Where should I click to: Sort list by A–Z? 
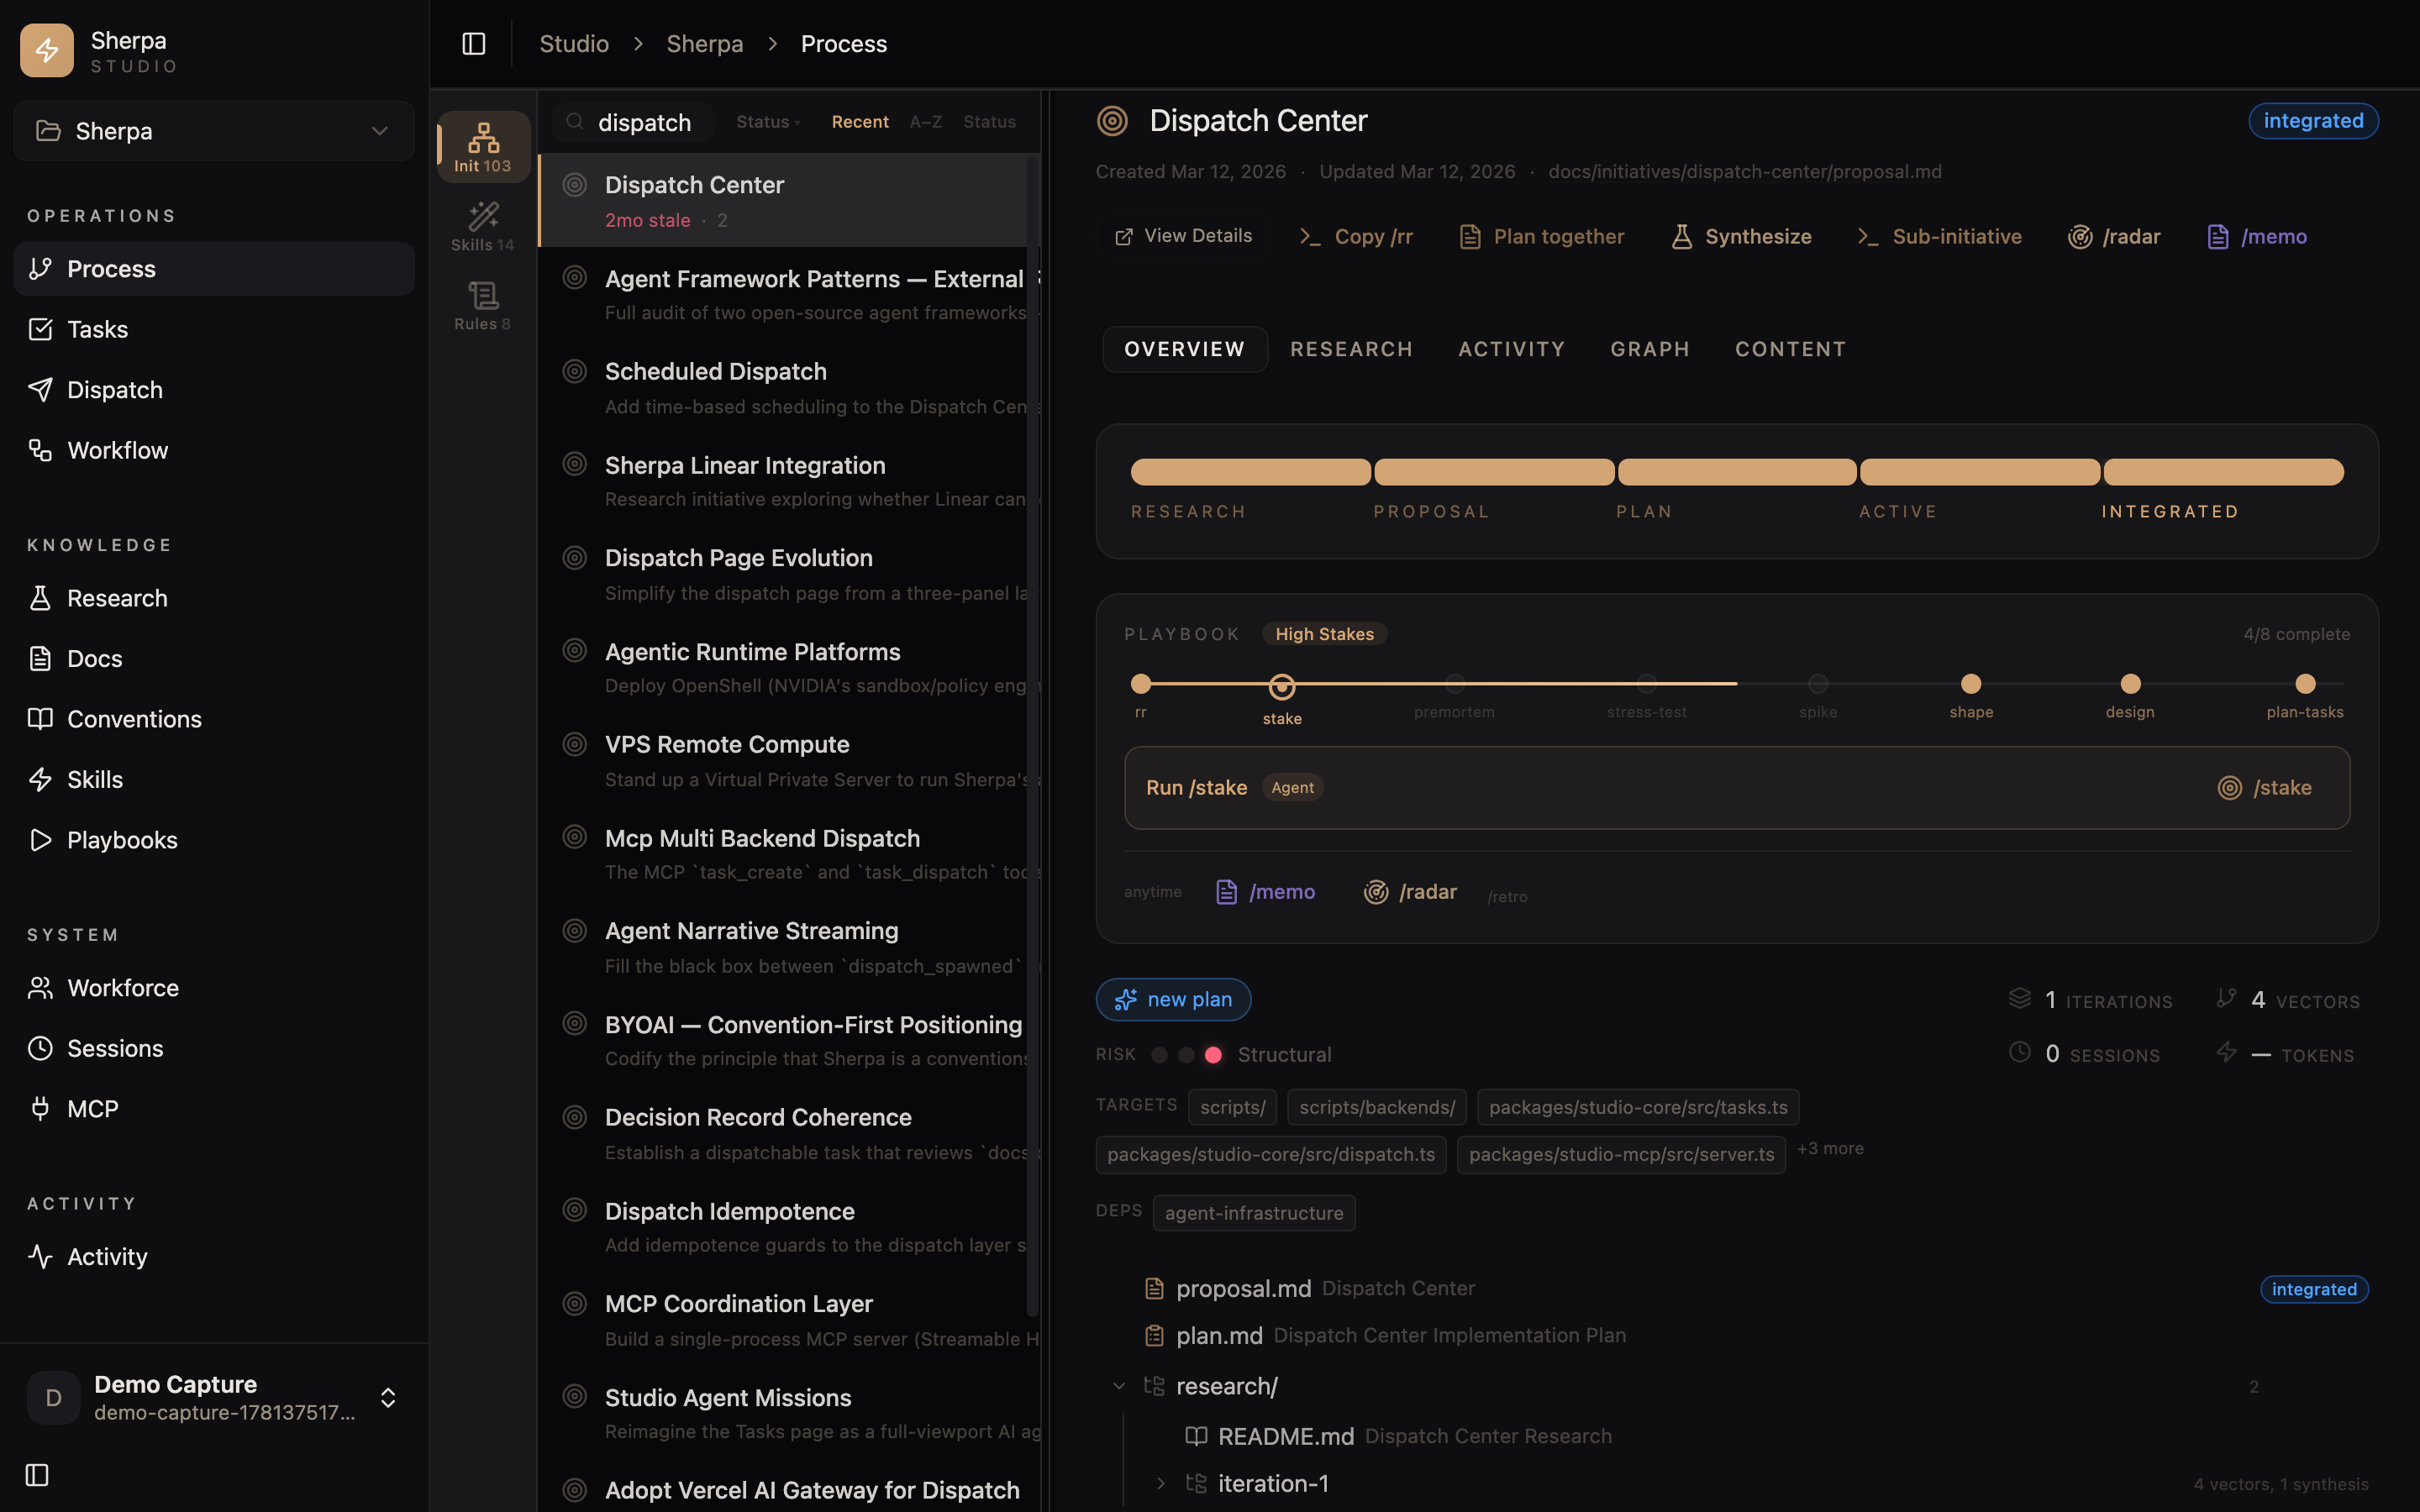coord(926,122)
